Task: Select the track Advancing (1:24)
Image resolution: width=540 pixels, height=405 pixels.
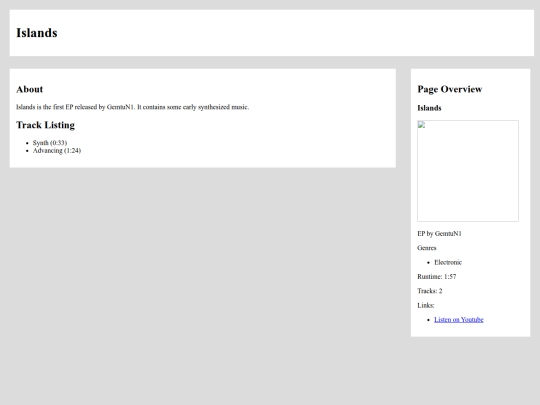Action: tap(57, 150)
